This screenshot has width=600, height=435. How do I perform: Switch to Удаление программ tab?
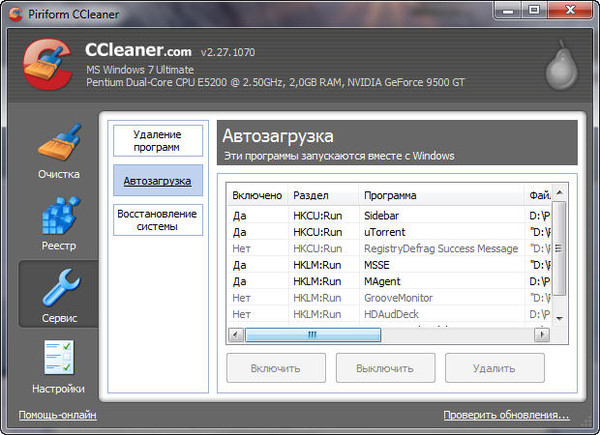[157, 140]
